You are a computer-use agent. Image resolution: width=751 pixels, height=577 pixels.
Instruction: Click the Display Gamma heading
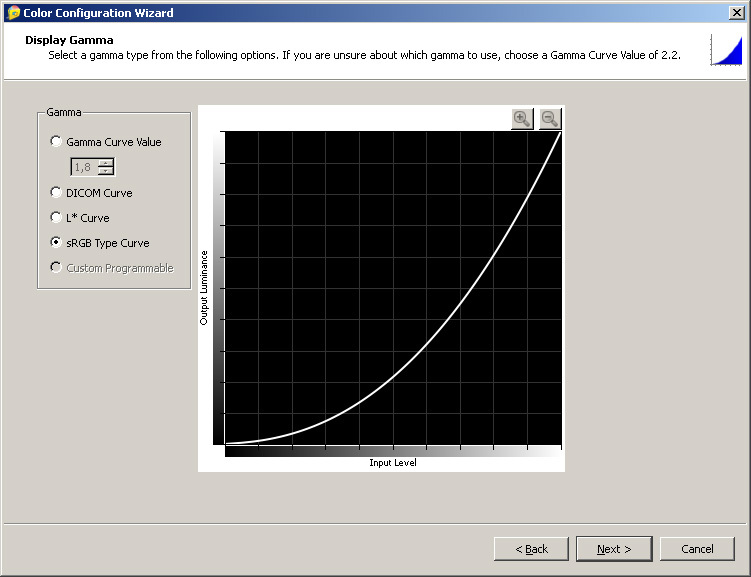click(x=69, y=40)
